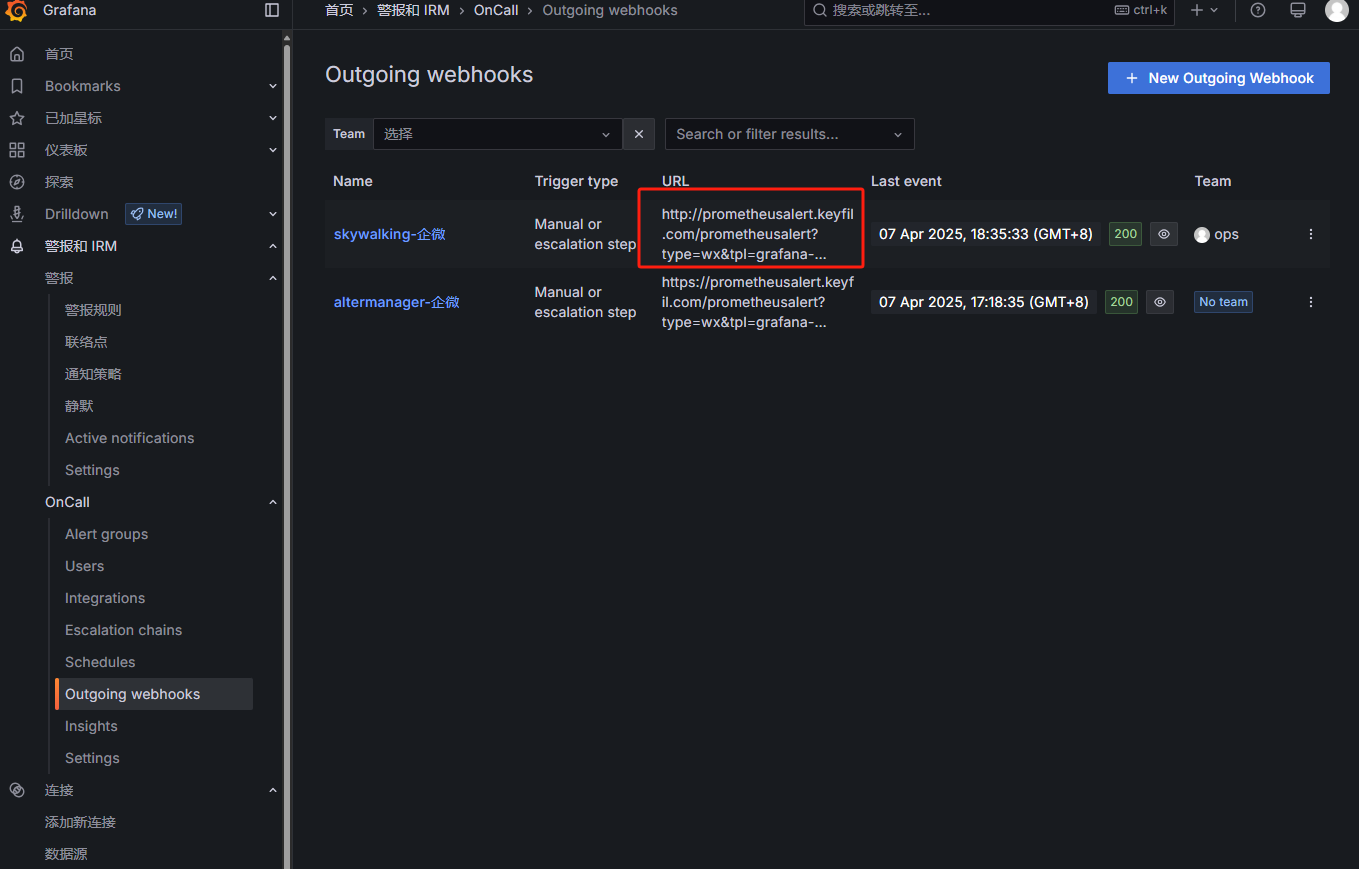Image resolution: width=1359 pixels, height=869 pixels.
Task: Open the user avatar profile menu
Action: 1337,10
